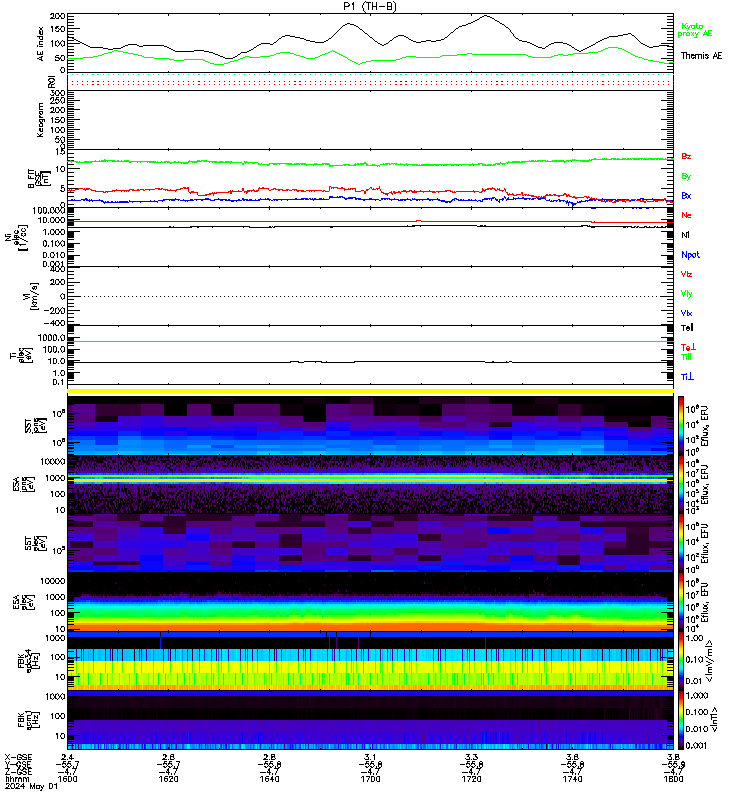Click the 1720 time tick label
750x800 pixels.
click(471, 779)
